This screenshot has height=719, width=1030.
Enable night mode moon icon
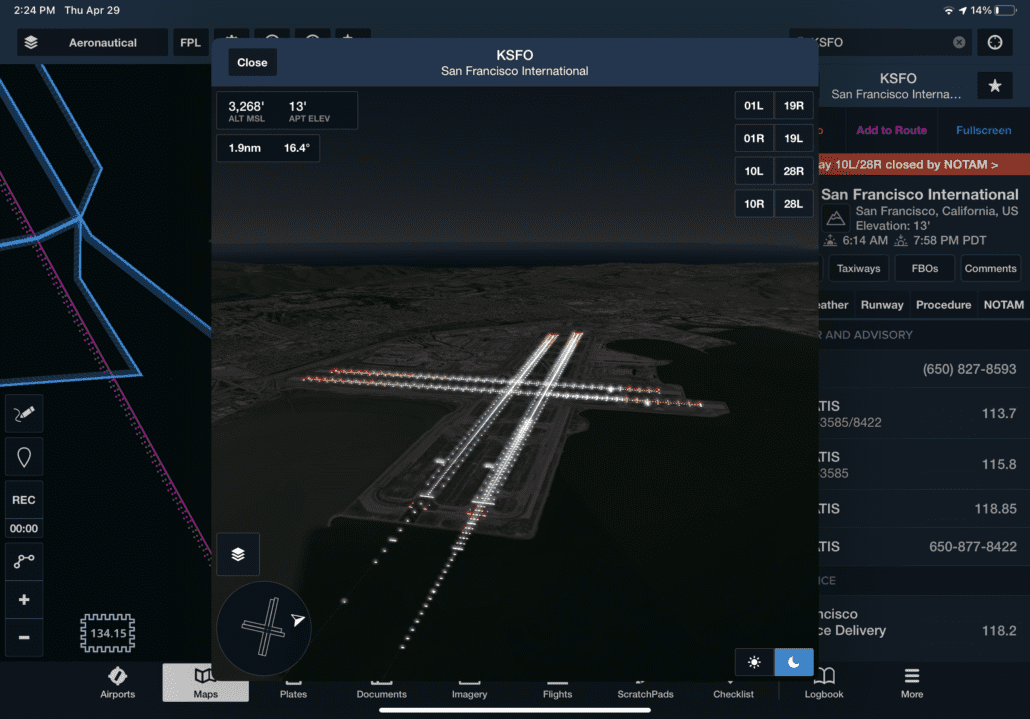(x=793, y=662)
